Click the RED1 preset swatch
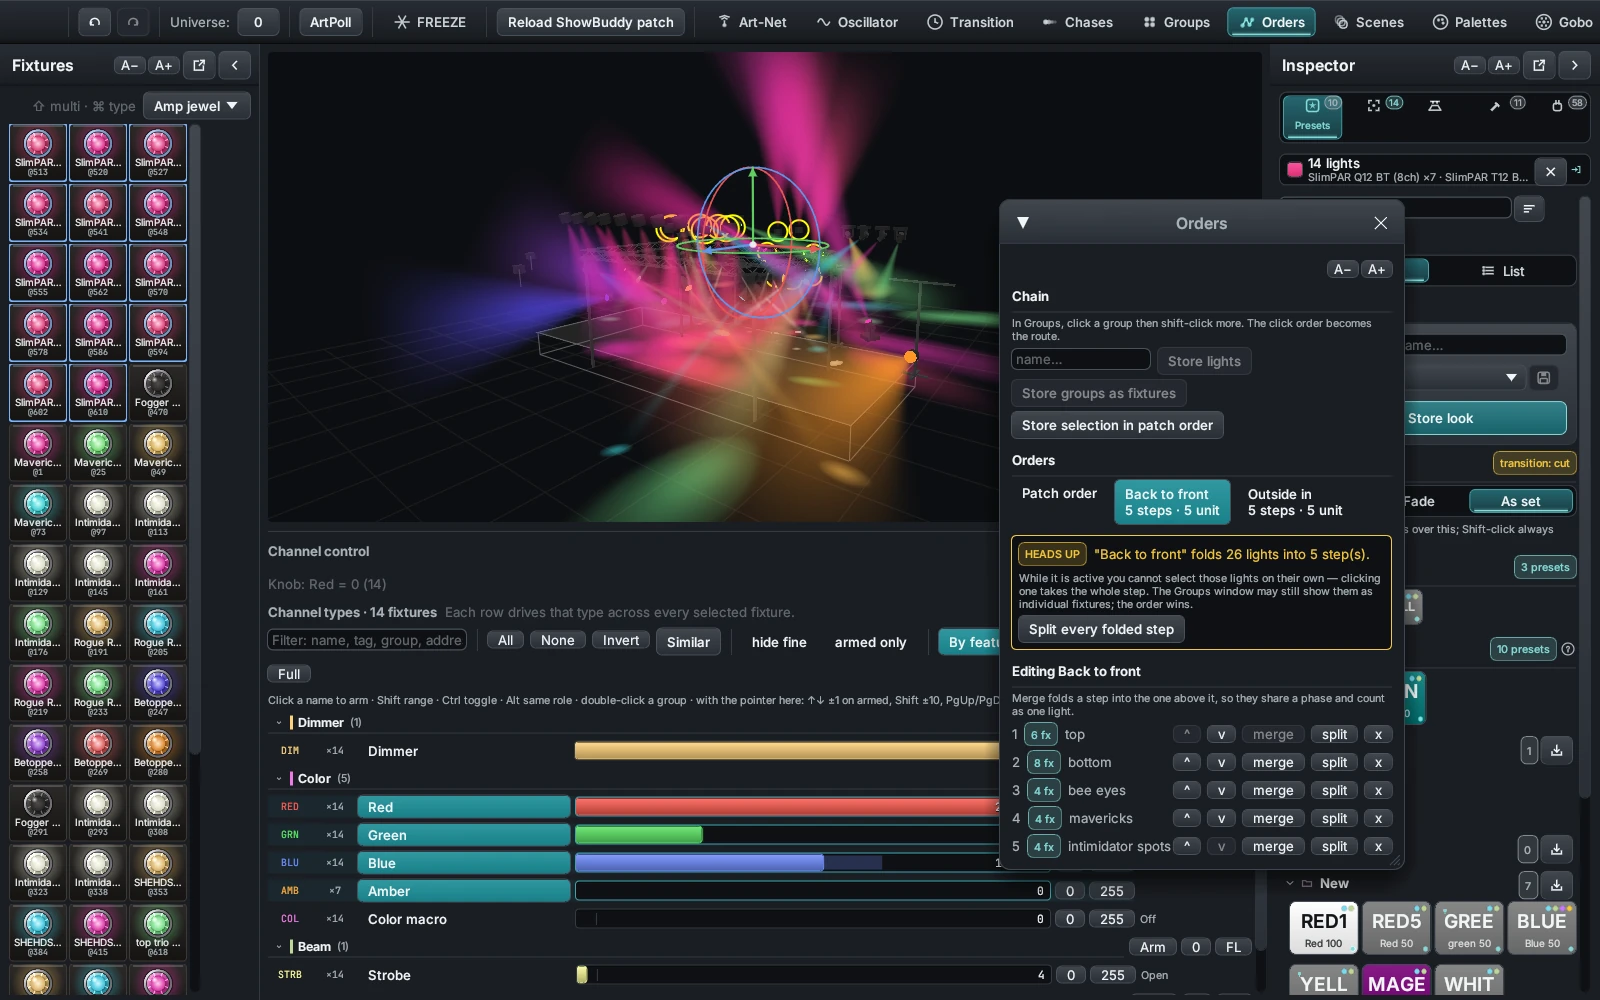Viewport: 1600px width, 1000px height. [1324, 928]
